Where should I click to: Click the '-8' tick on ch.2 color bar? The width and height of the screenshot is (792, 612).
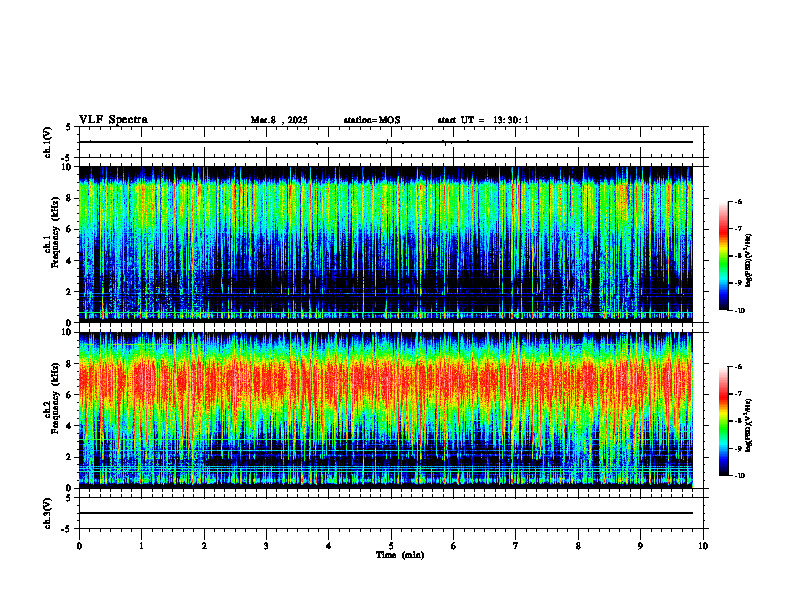click(x=738, y=421)
